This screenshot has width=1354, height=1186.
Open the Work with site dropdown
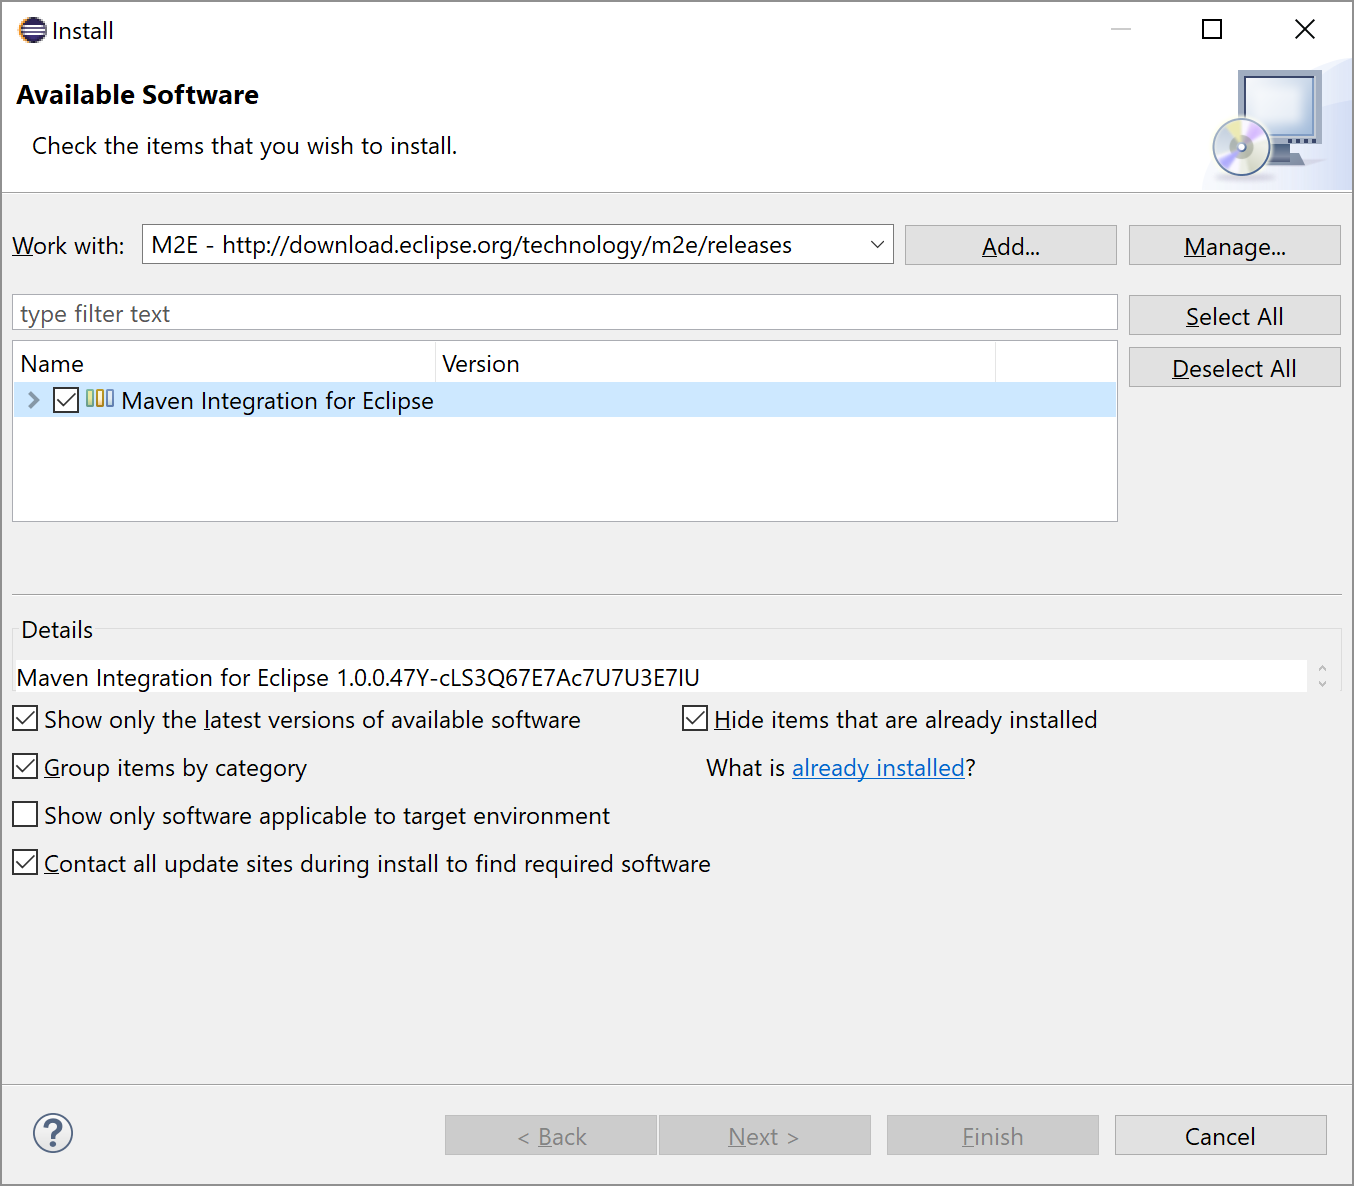[x=877, y=245]
